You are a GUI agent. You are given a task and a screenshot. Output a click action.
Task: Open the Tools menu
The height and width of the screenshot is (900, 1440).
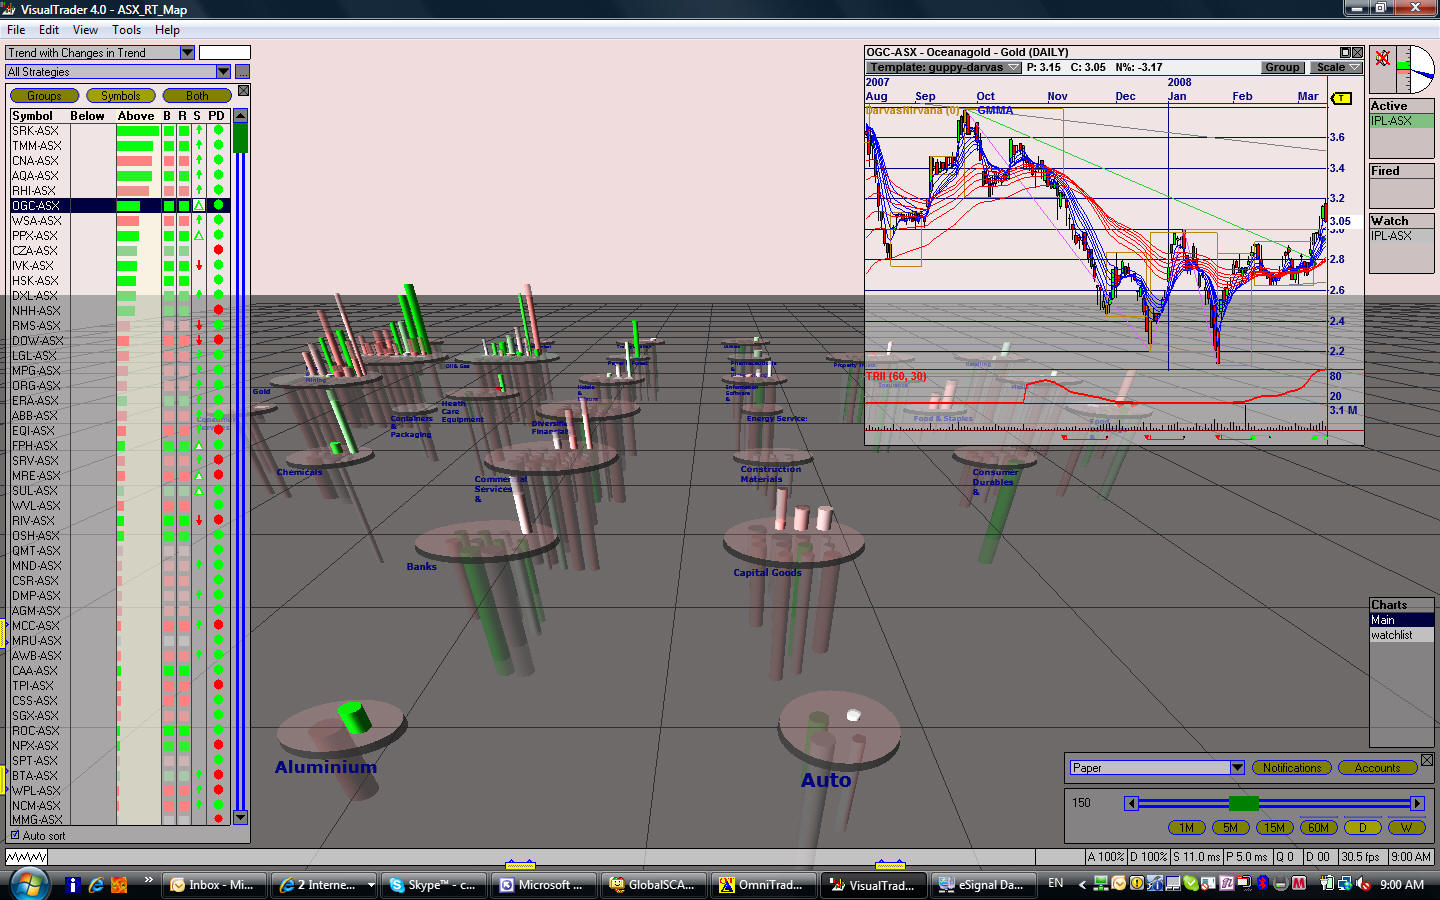pos(126,30)
